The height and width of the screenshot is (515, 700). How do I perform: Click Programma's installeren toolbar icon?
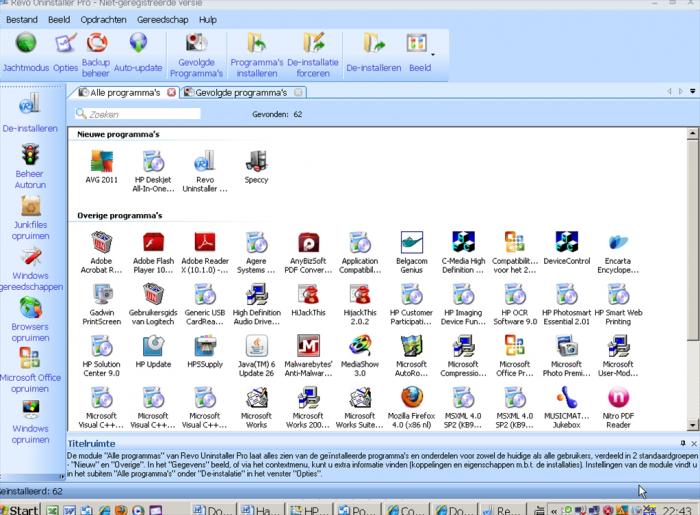[x=257, y=55]
